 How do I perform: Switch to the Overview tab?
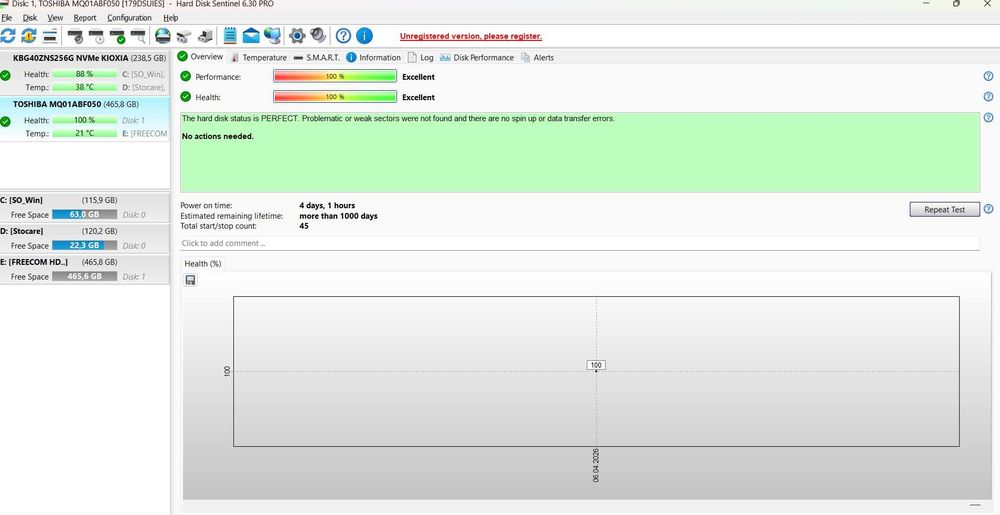pyautogui.click(x=200, y=57)
